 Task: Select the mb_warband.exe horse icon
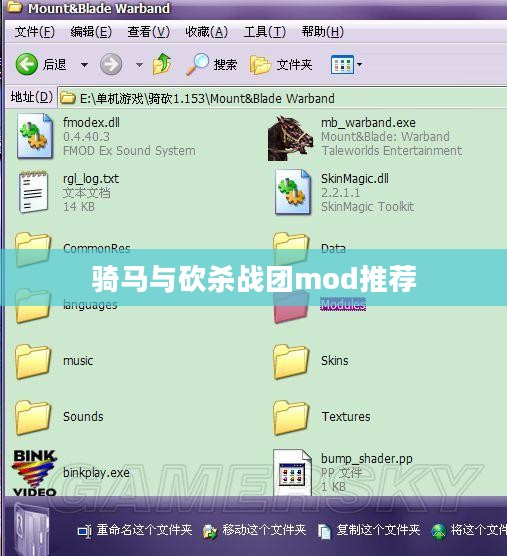(x=290, y=138)
